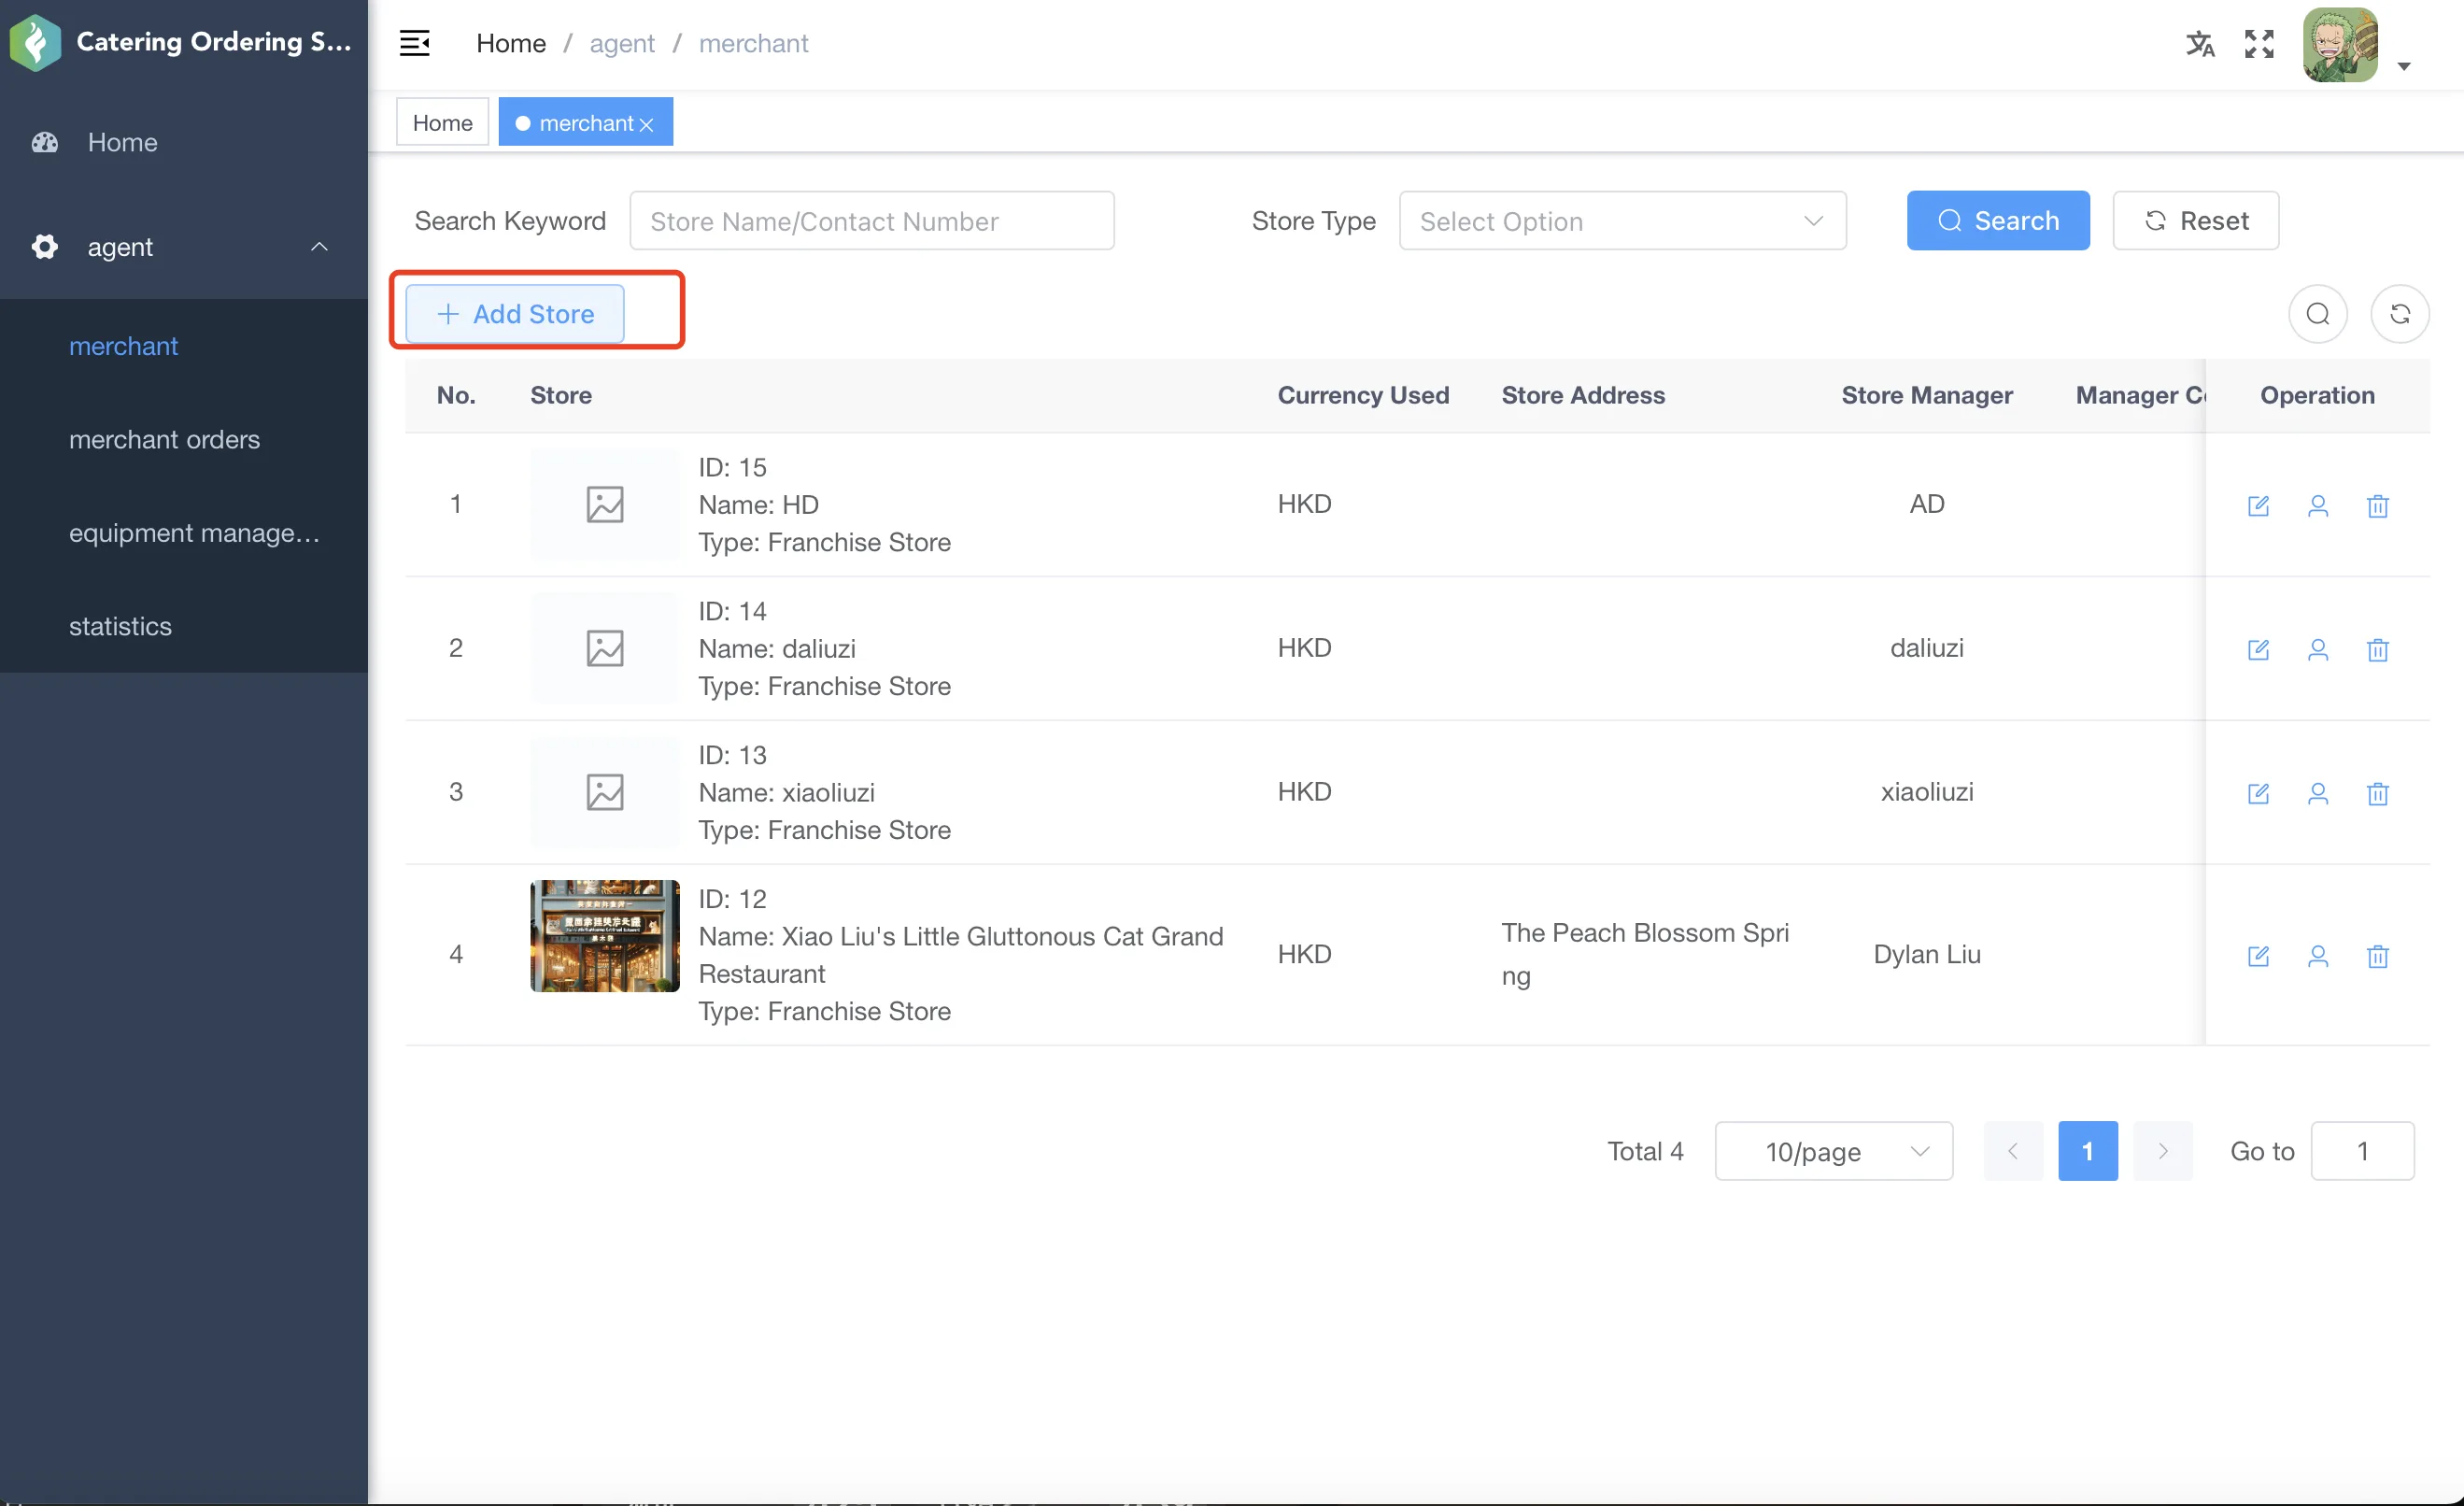Click the 'Name: HD' store text

[758, 504]
